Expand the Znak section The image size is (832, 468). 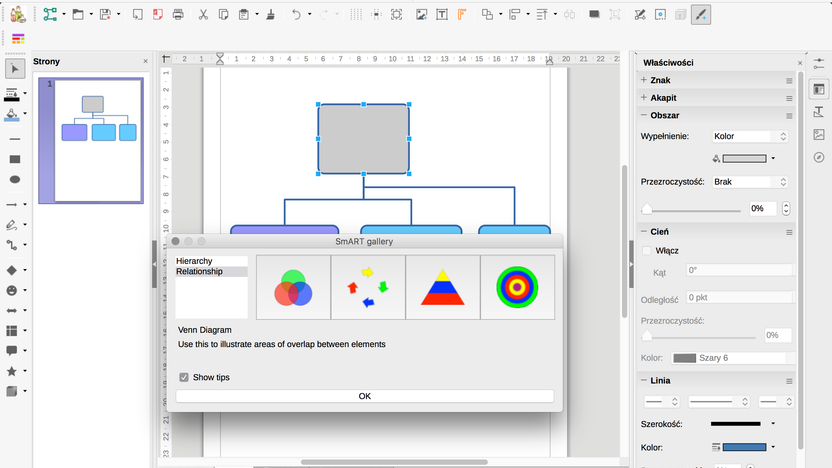[644, 80]
